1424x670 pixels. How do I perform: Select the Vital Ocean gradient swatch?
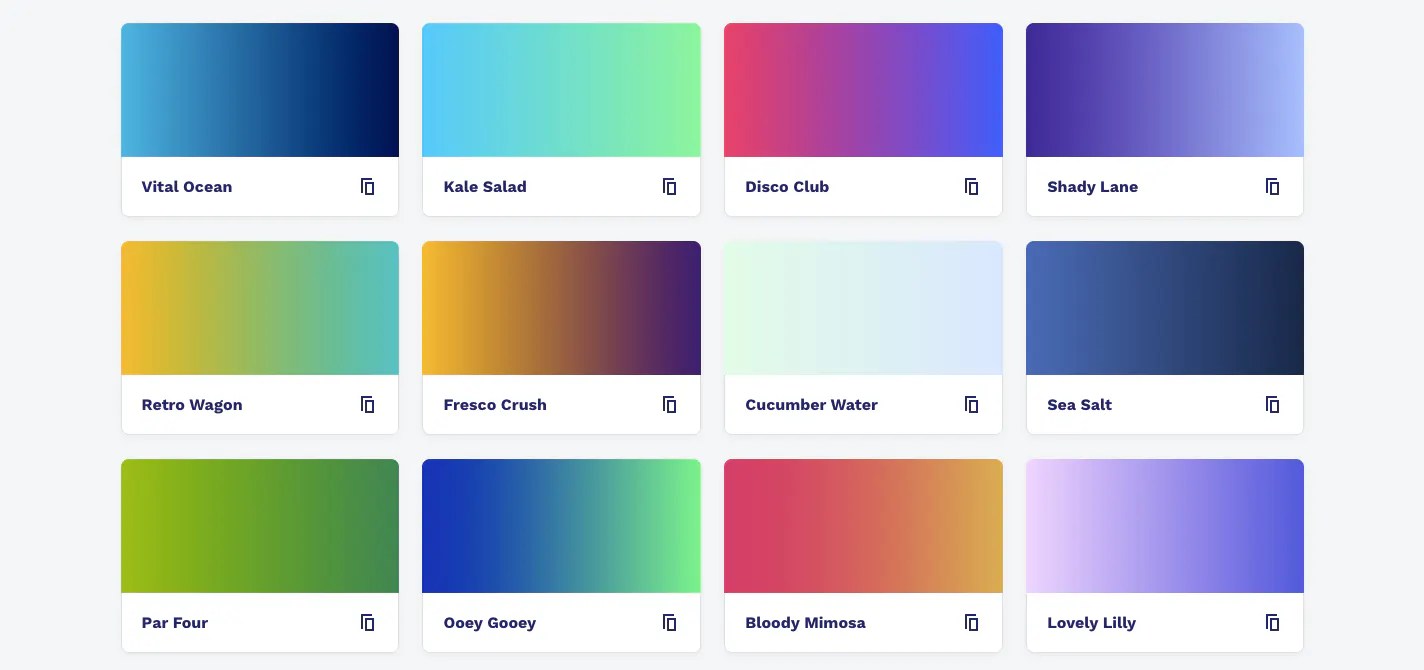[x=260, y=90]
